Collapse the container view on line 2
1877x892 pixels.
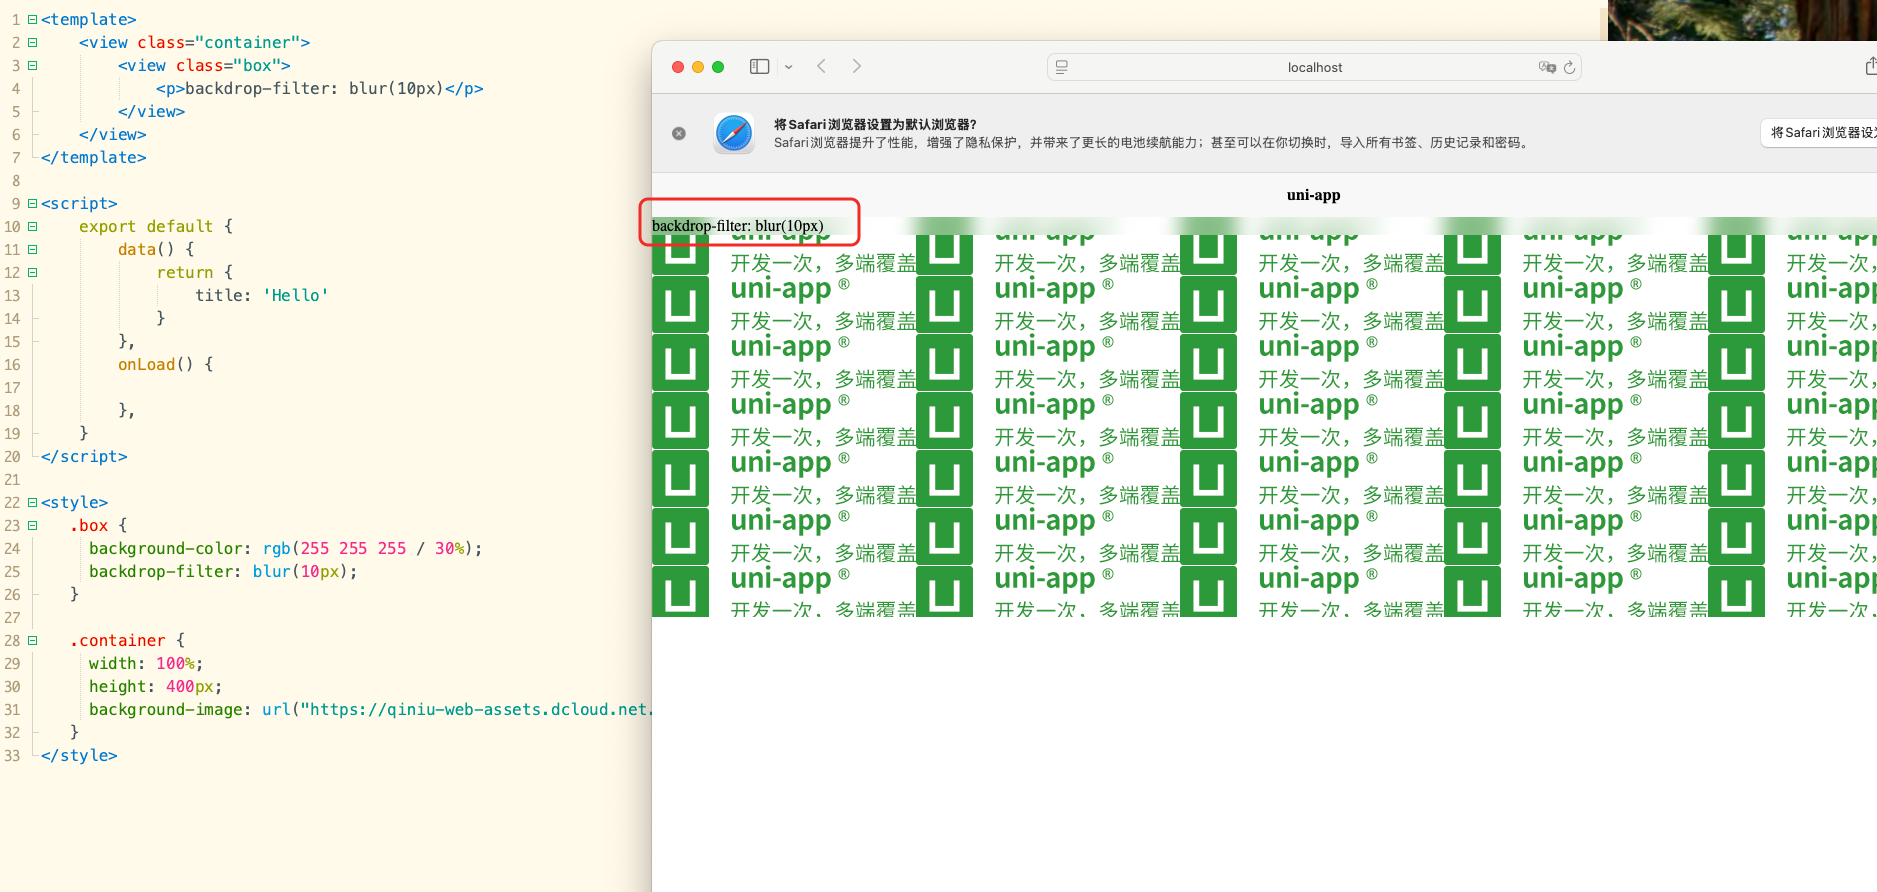pyautogui.click(x=33, y=43)
